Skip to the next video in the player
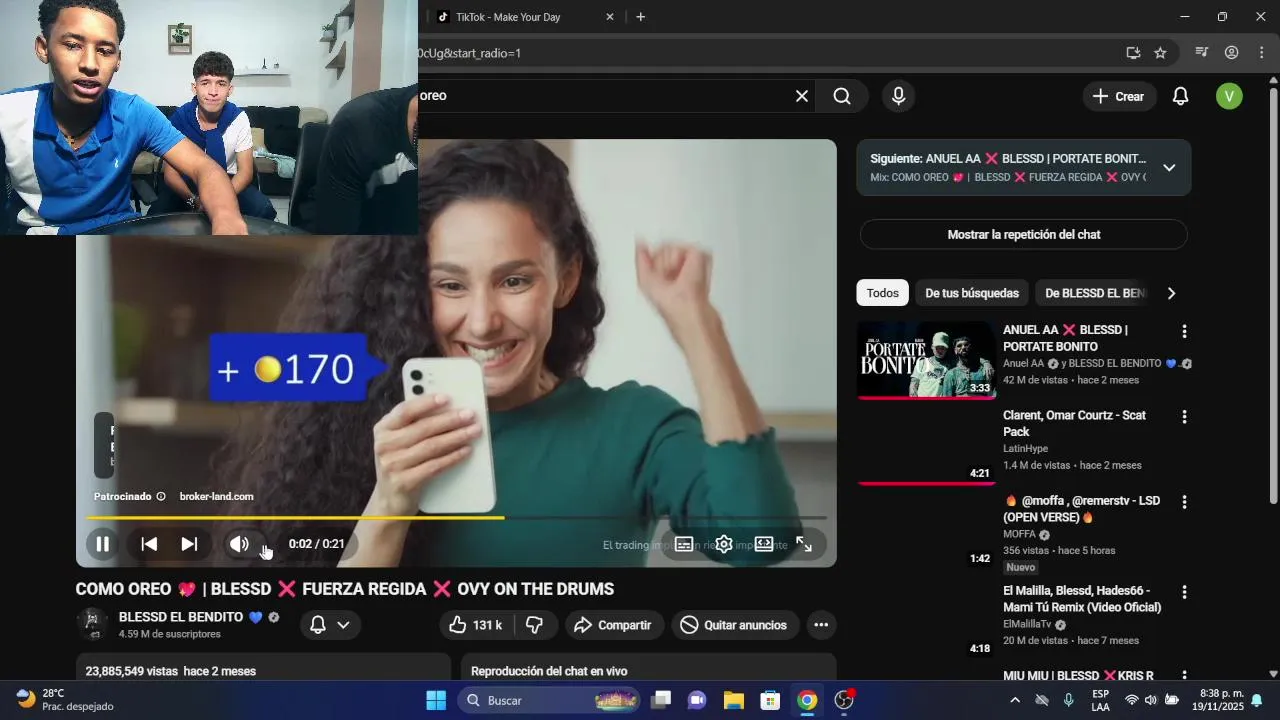Viewport: 1280px width, 720px height. coord(189,544)
